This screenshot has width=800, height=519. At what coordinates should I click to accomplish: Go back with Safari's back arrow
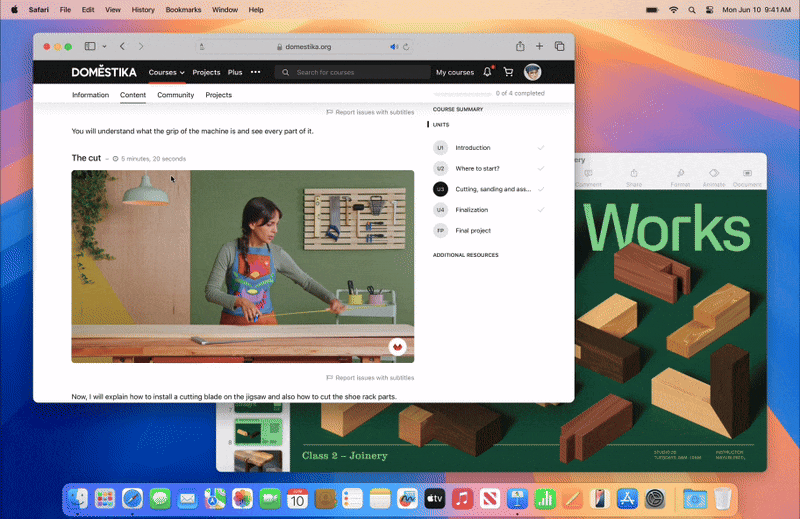tap(122, 46)
